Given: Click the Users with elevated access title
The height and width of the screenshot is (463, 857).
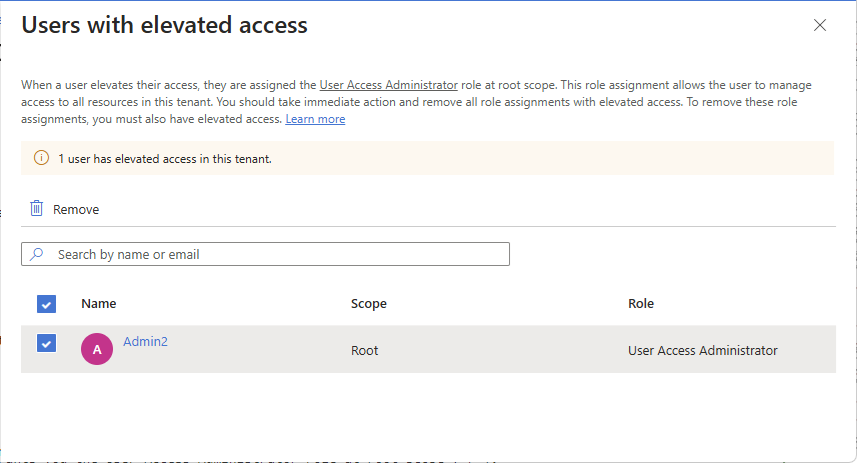Looking at the screenshot, I should tap(165, 25).
